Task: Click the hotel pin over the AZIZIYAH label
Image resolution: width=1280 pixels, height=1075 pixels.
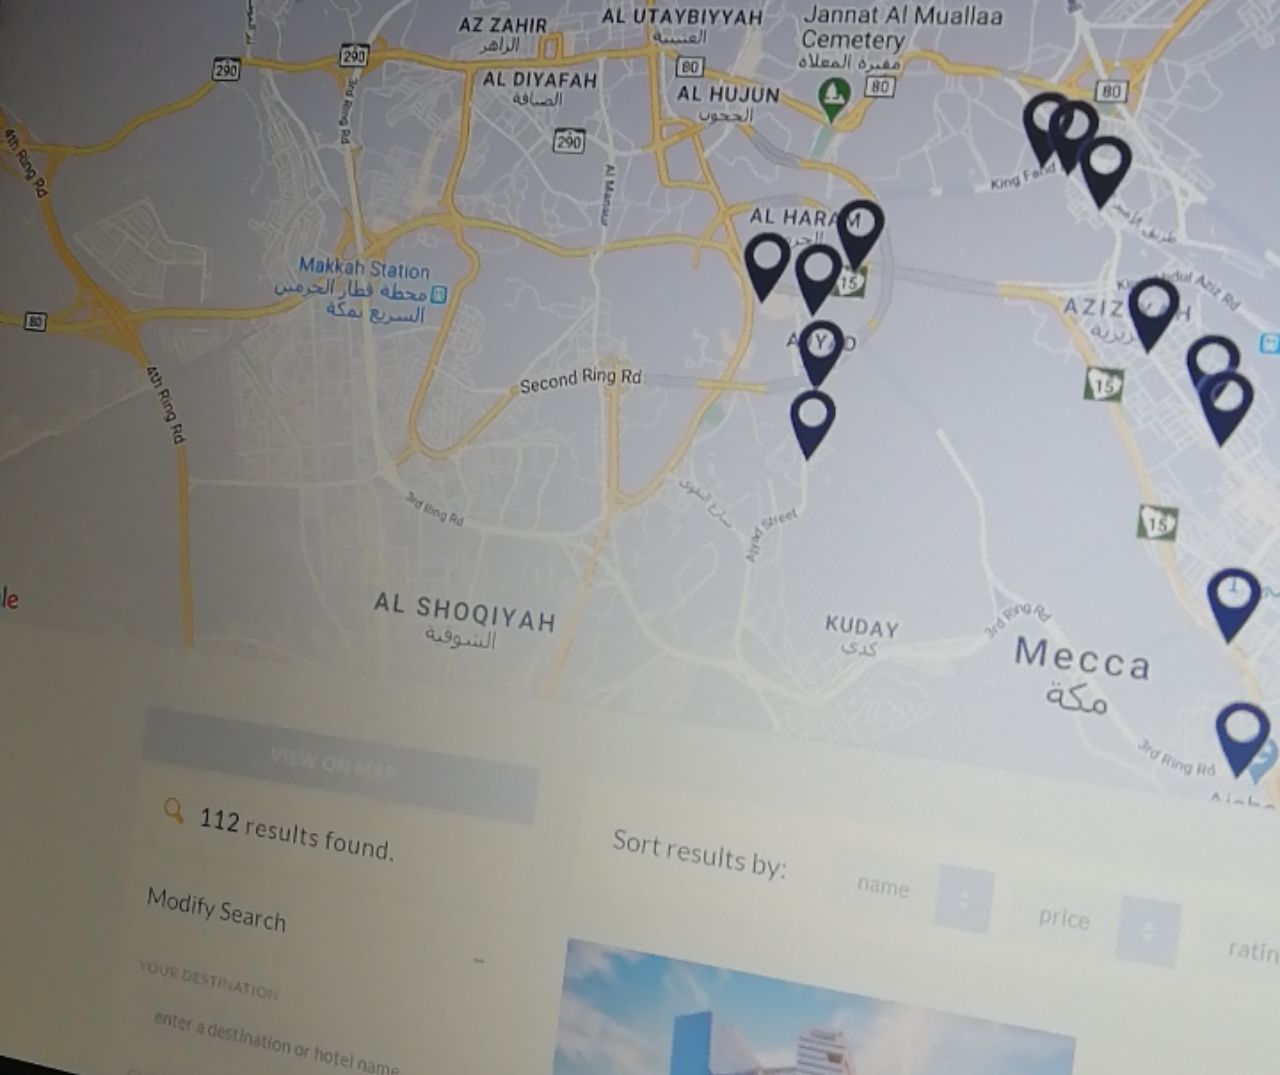Action: [1154, 314]
